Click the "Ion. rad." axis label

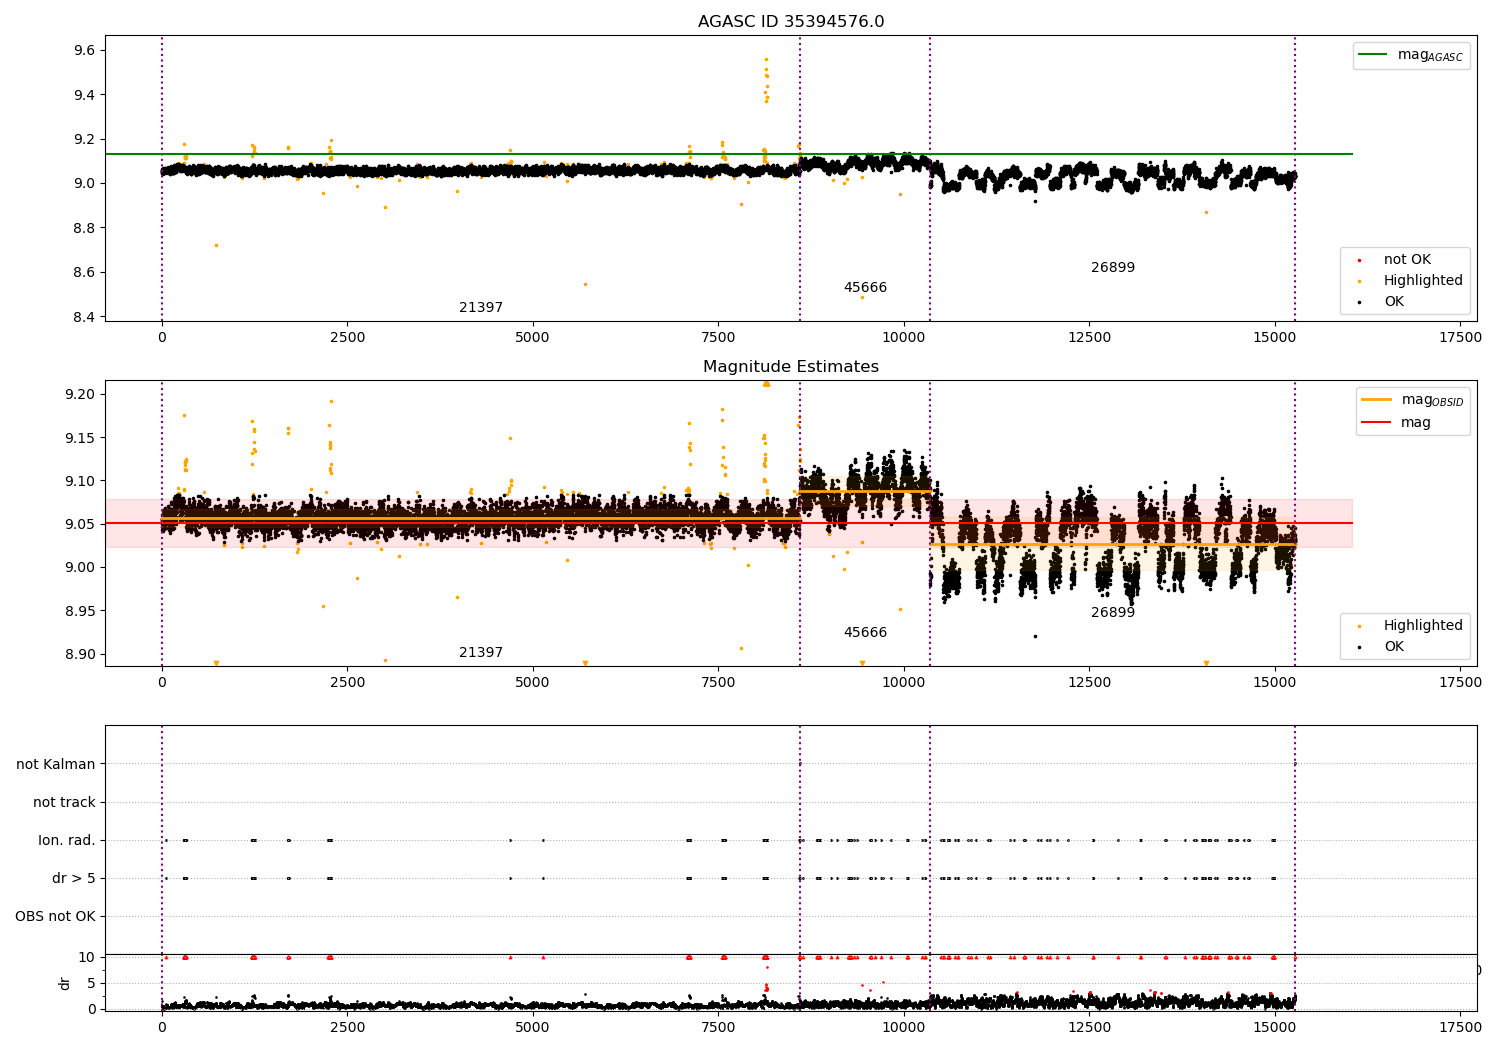point(67,840)
